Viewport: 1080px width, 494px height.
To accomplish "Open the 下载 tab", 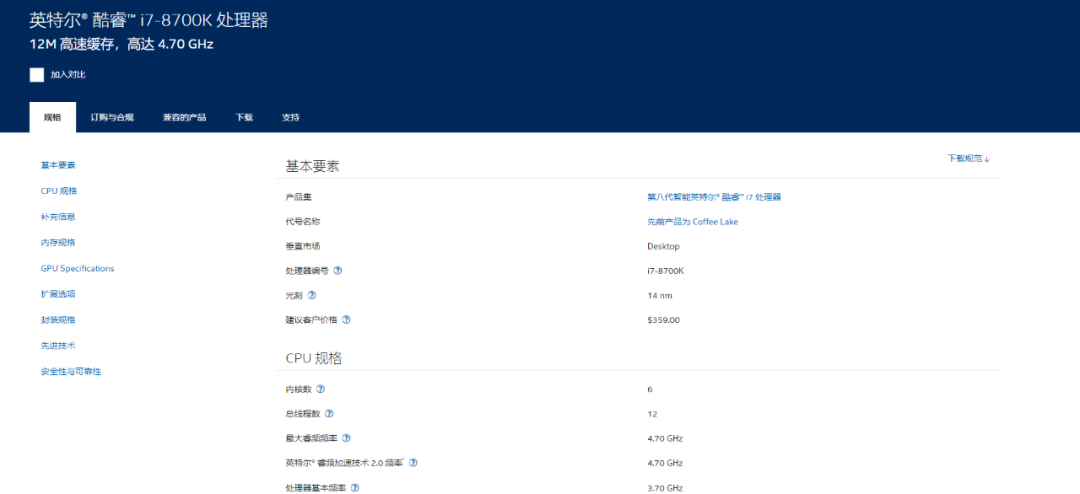I will click(x=244, y=117).
